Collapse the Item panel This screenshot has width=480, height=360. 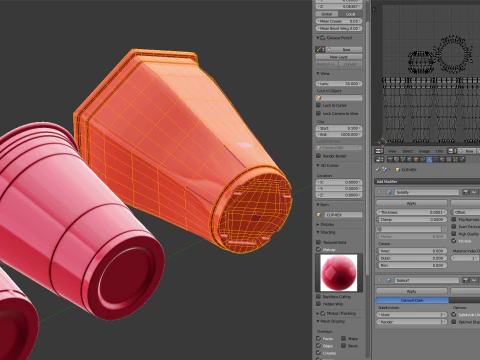tap(318, 205)
